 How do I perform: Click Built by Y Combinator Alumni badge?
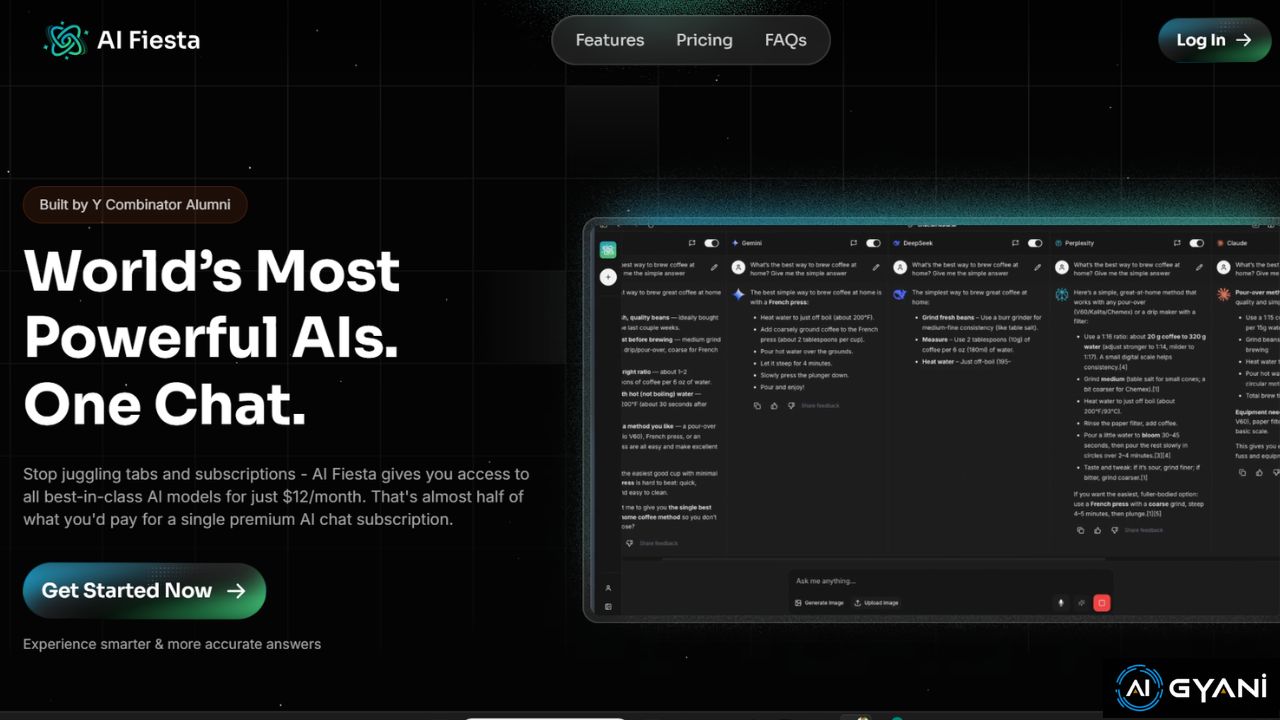135,205
